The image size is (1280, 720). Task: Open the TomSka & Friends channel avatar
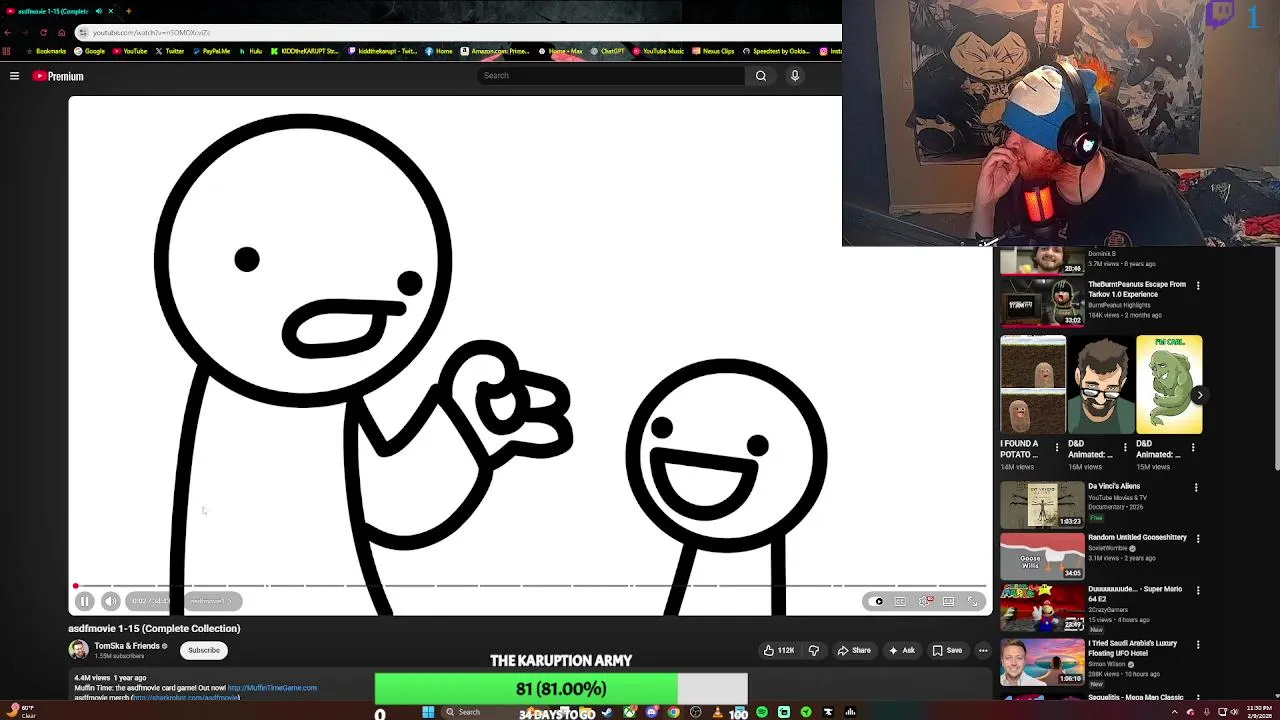tap(78, 650)
